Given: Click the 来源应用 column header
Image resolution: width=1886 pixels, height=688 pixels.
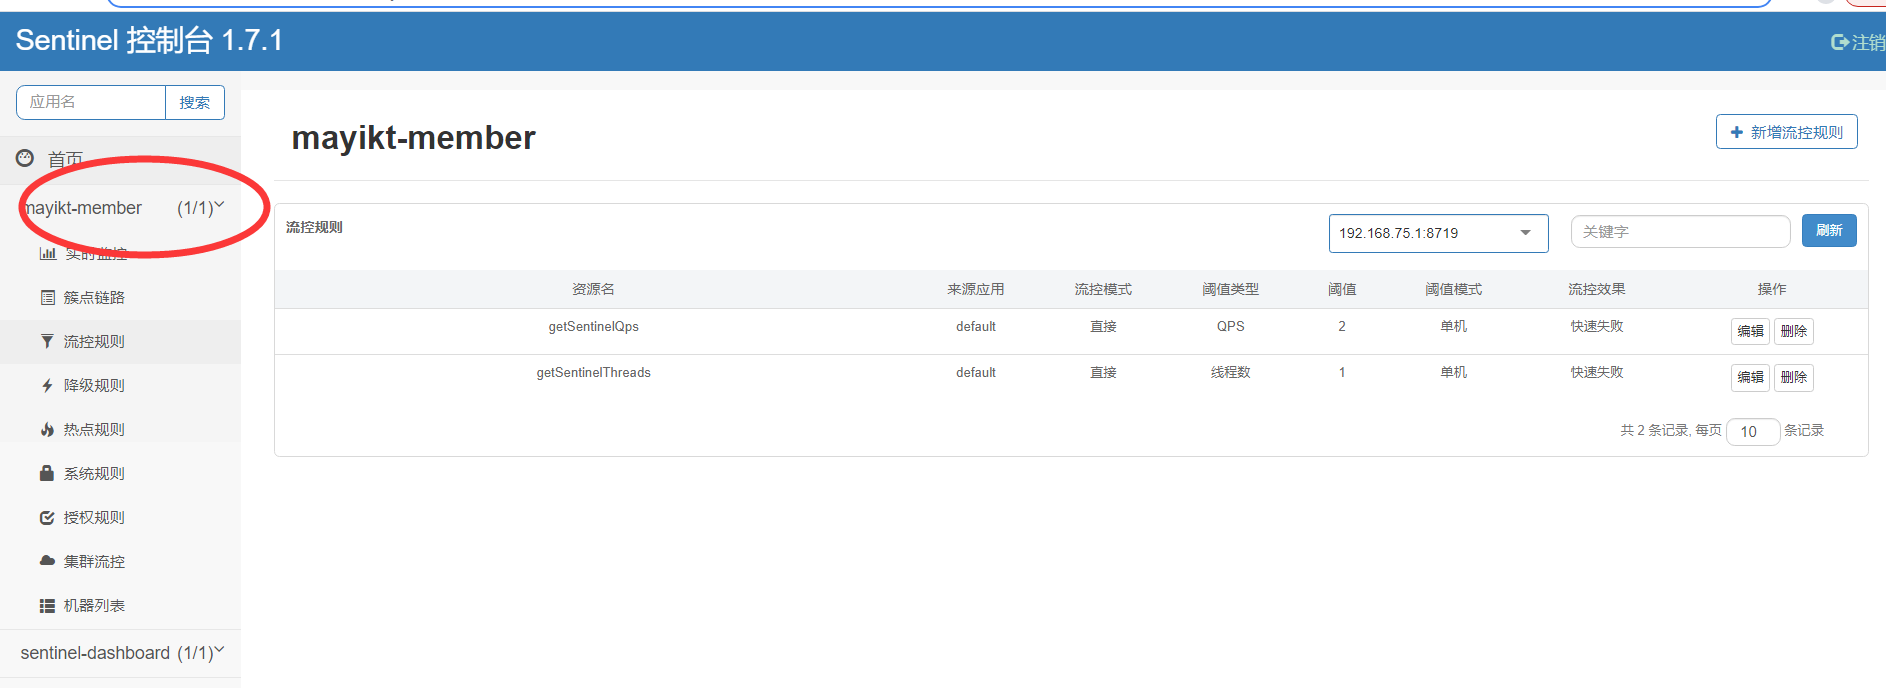Looking at the screenshot, I should tap(976, 289).
